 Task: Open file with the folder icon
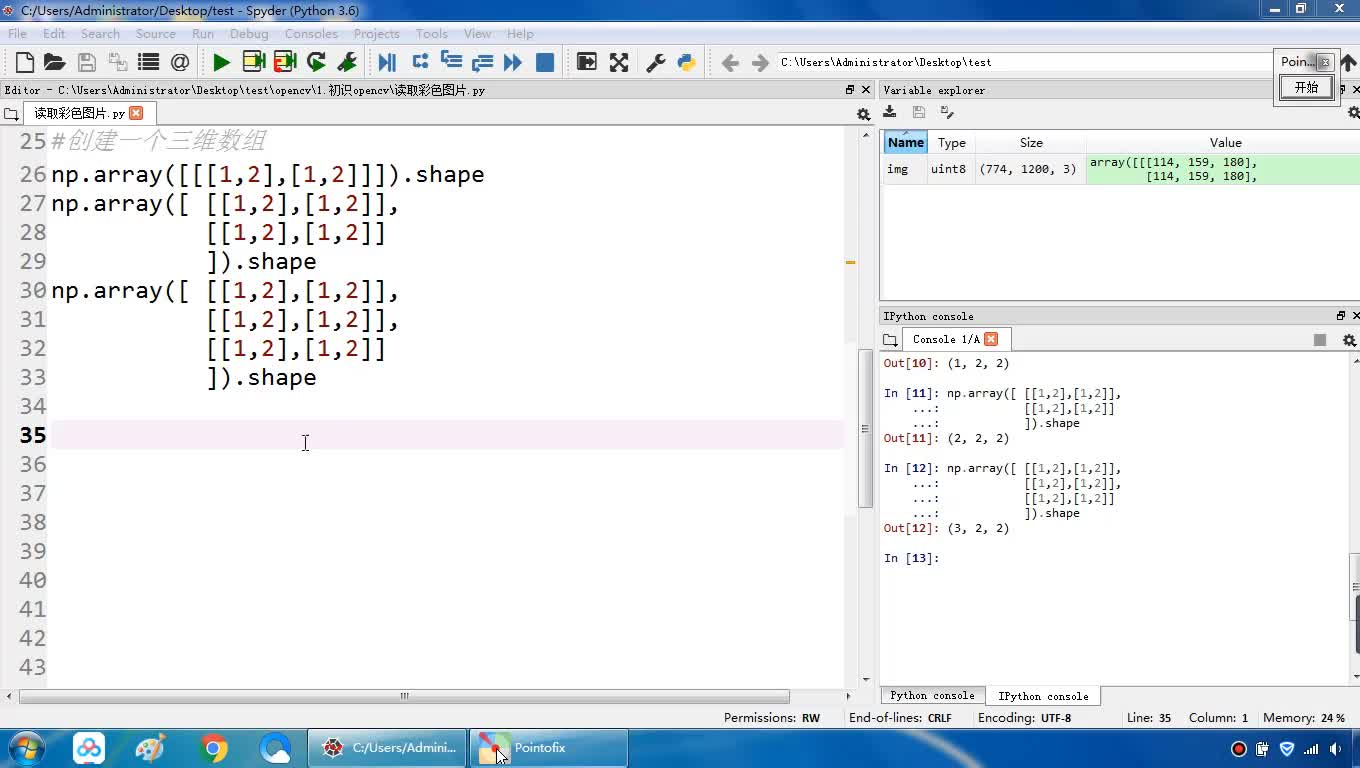55,62
